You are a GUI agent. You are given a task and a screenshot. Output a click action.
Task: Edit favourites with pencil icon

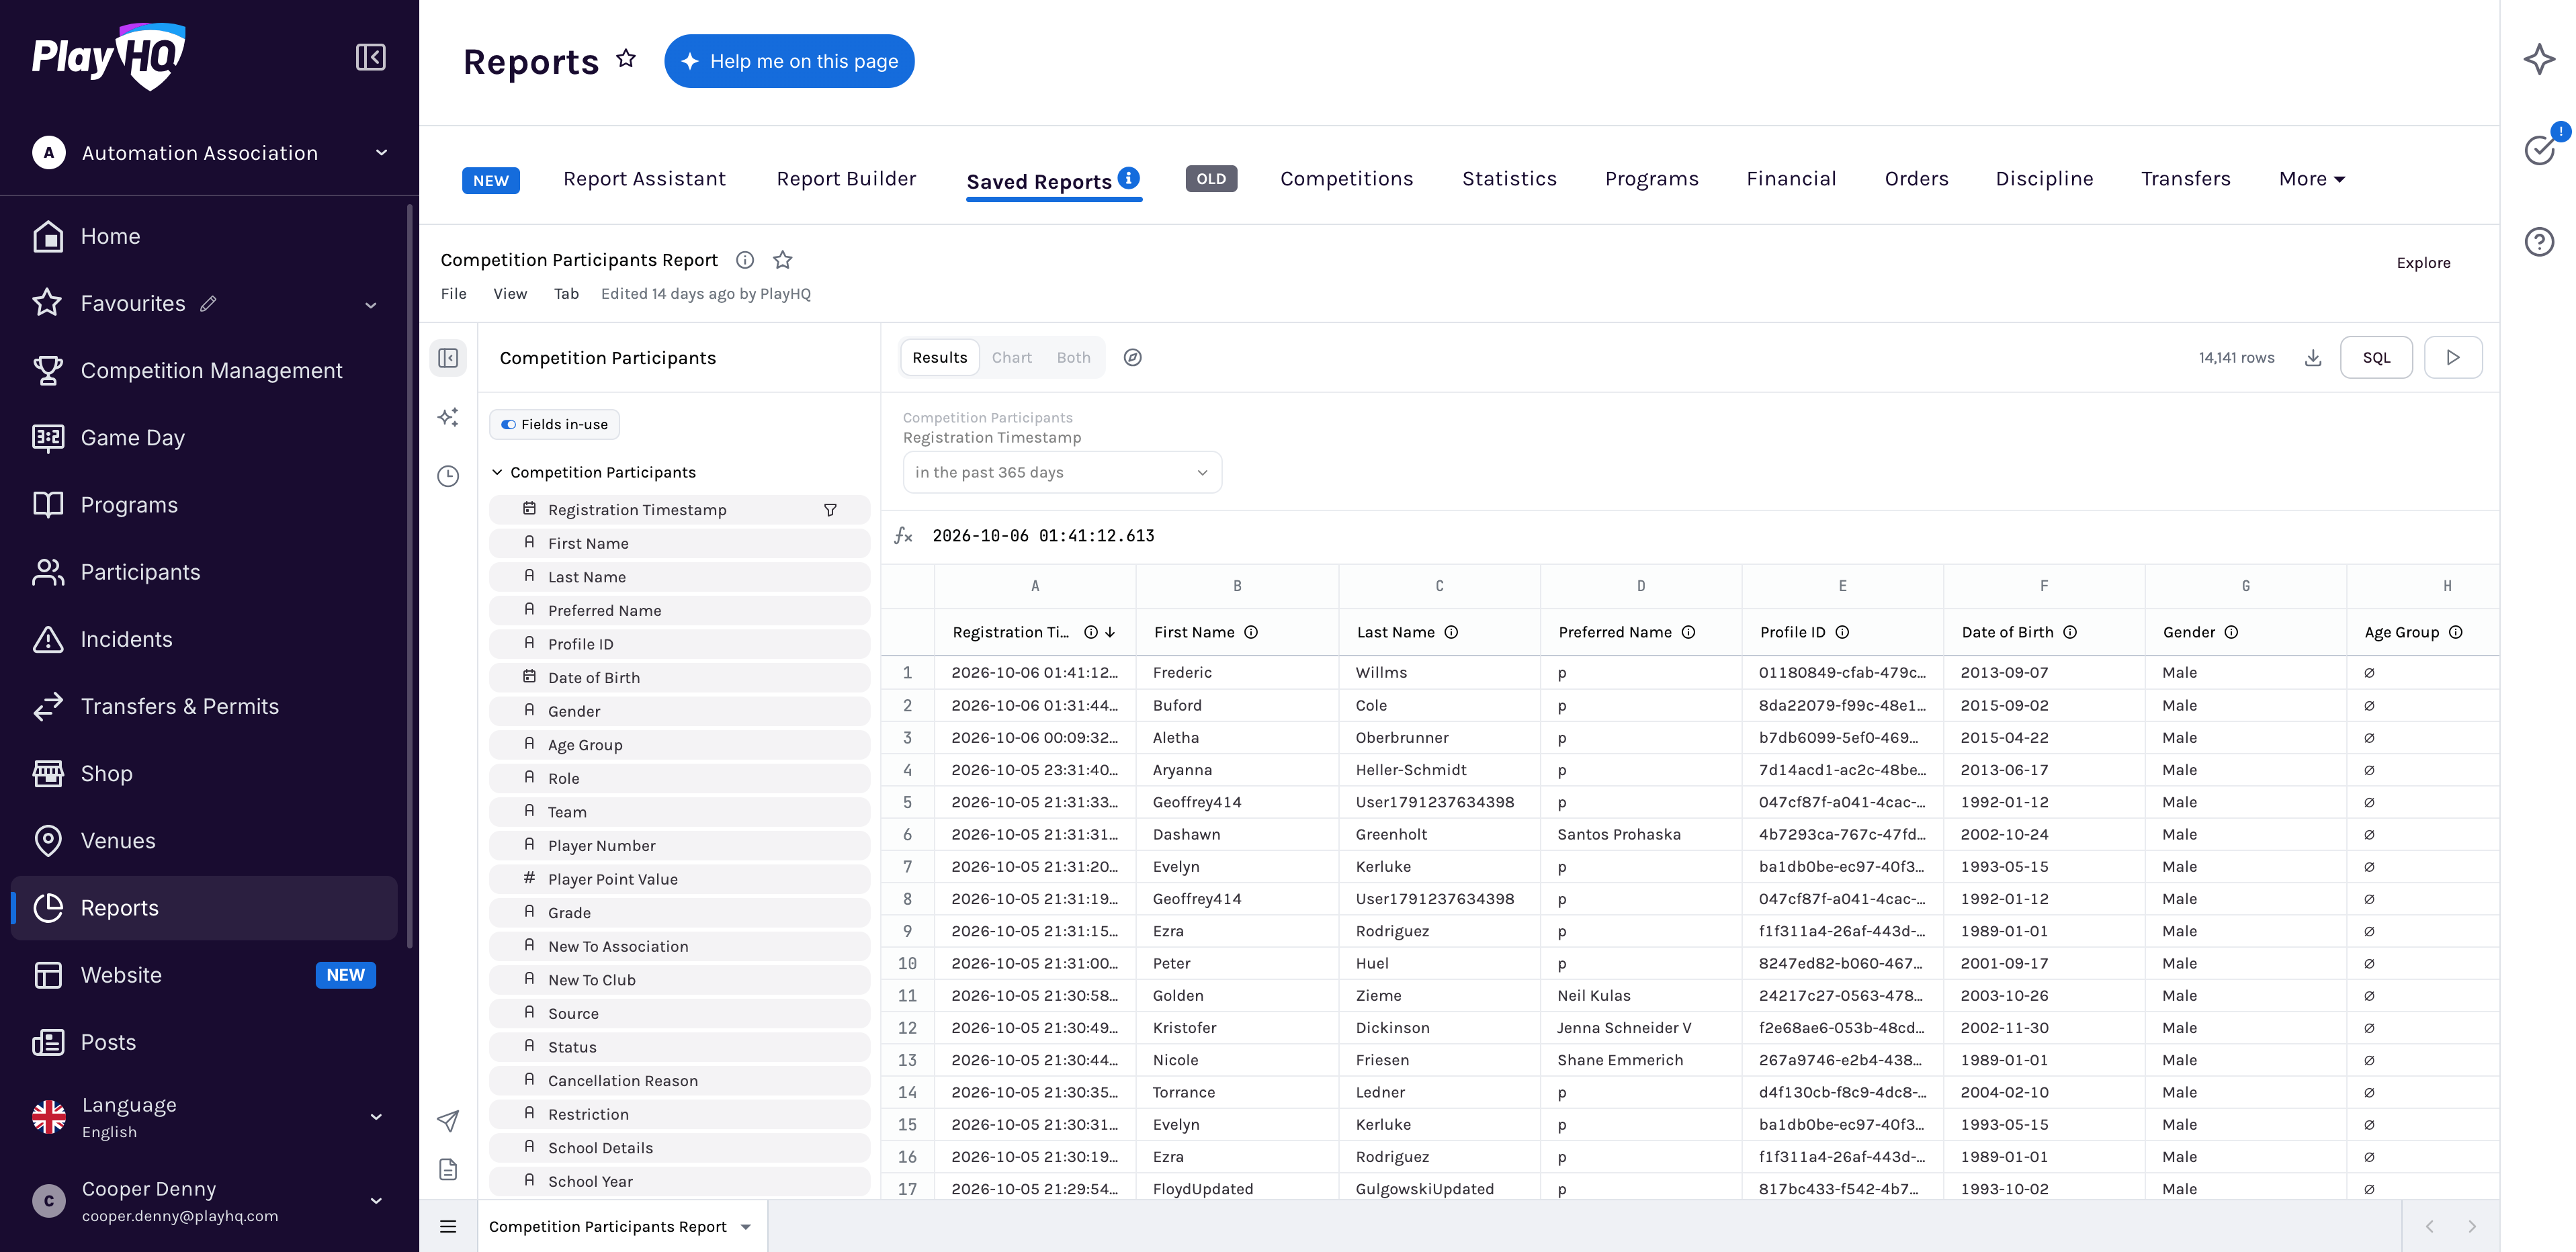(x=208, y=303)
